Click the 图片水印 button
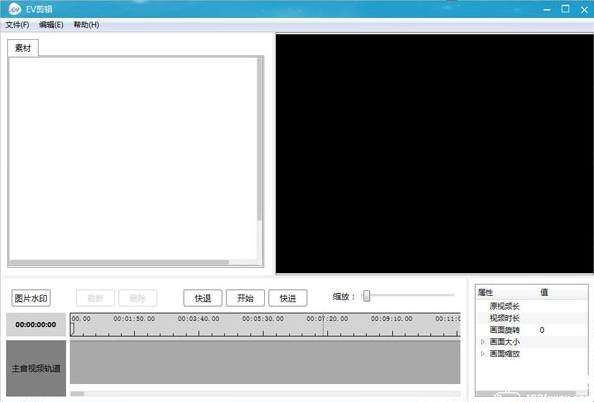Screen dimensions: 594x402 pos(31,298)
